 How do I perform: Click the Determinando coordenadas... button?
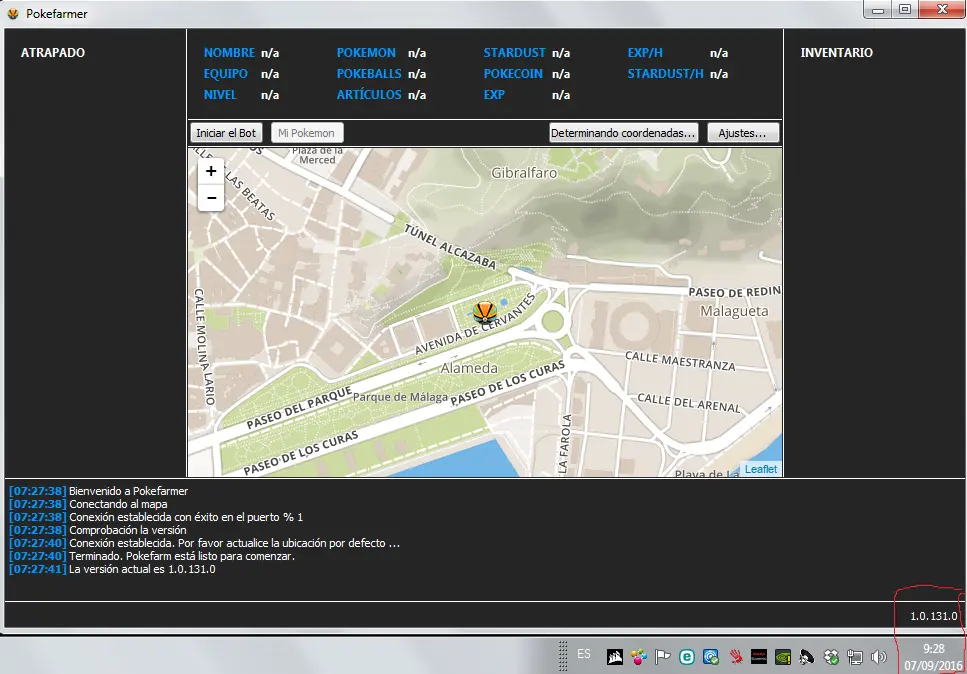click(623, 133)
